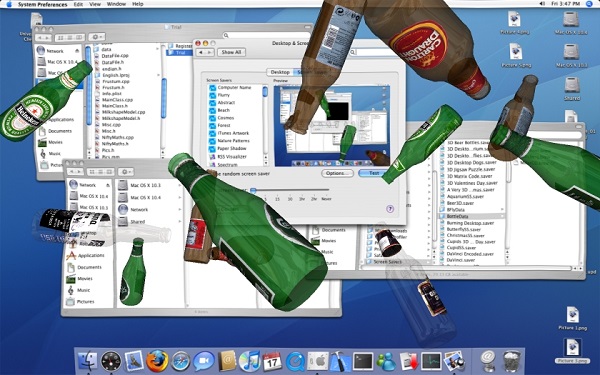Launch iChat from the Dock
The width and height of the screenshot is (600, 375).
pos(204,361)
